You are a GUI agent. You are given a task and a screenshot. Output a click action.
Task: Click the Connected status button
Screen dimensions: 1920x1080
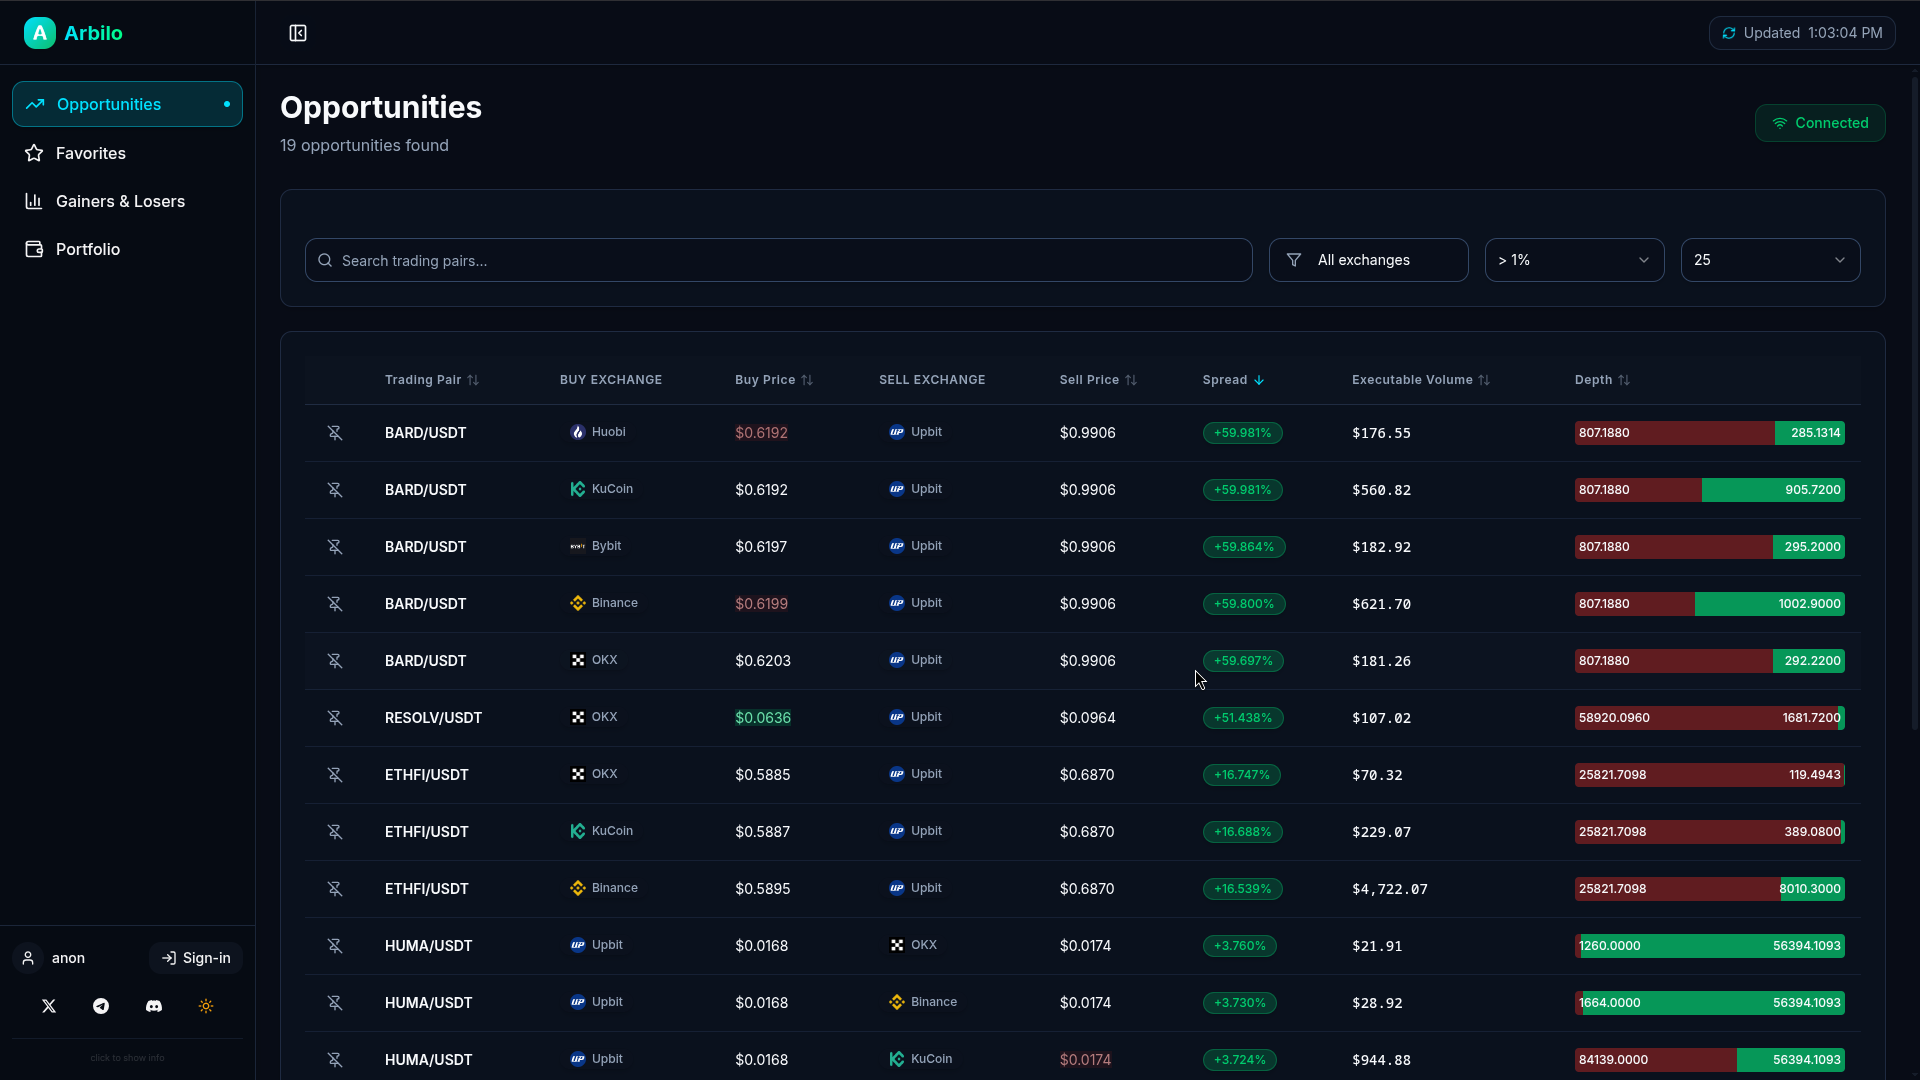point(1820,123)
